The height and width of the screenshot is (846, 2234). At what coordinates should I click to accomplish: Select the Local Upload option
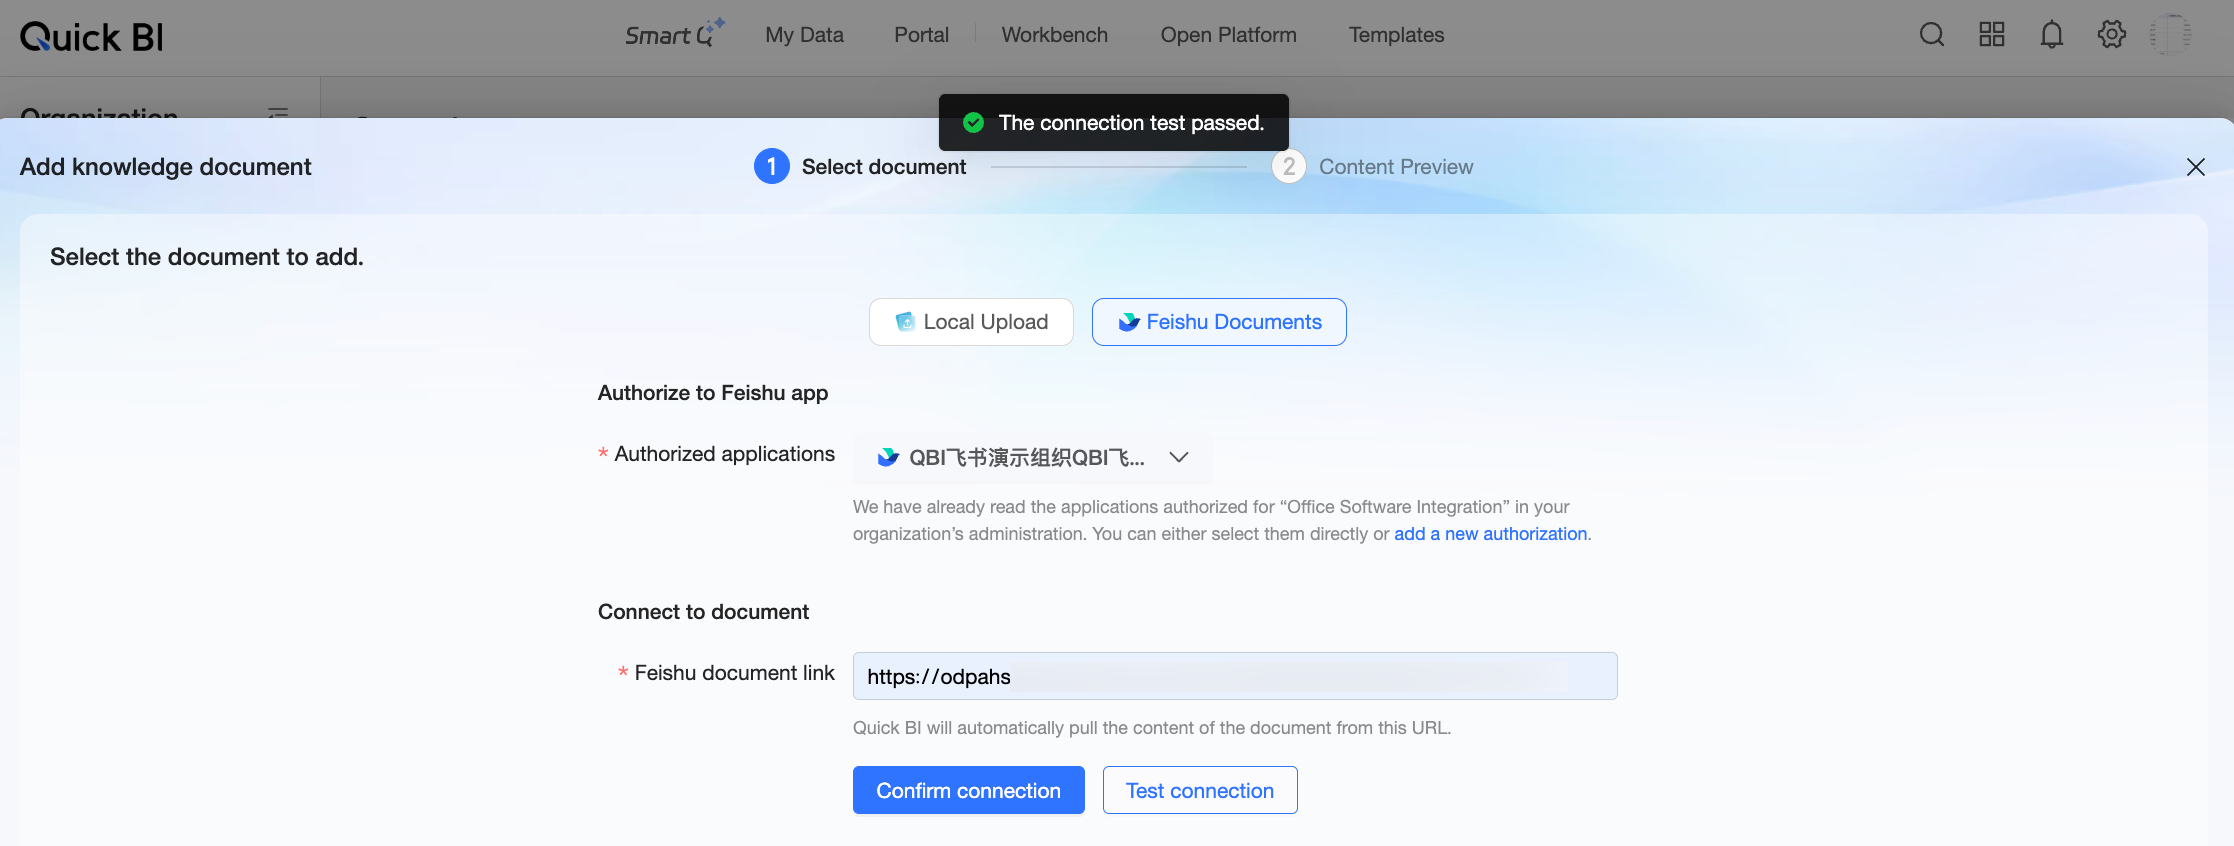(x=971, y=322)
